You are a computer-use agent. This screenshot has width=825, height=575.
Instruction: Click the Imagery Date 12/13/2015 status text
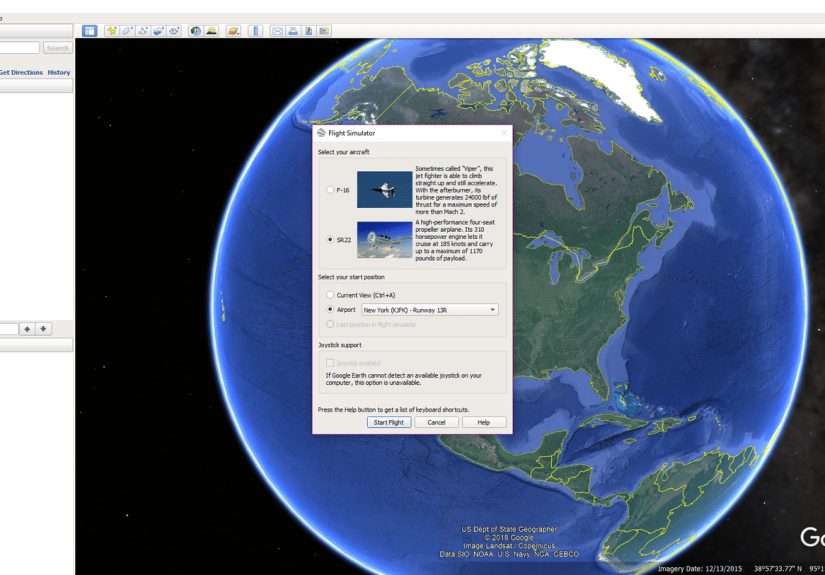tap(700, 569)
